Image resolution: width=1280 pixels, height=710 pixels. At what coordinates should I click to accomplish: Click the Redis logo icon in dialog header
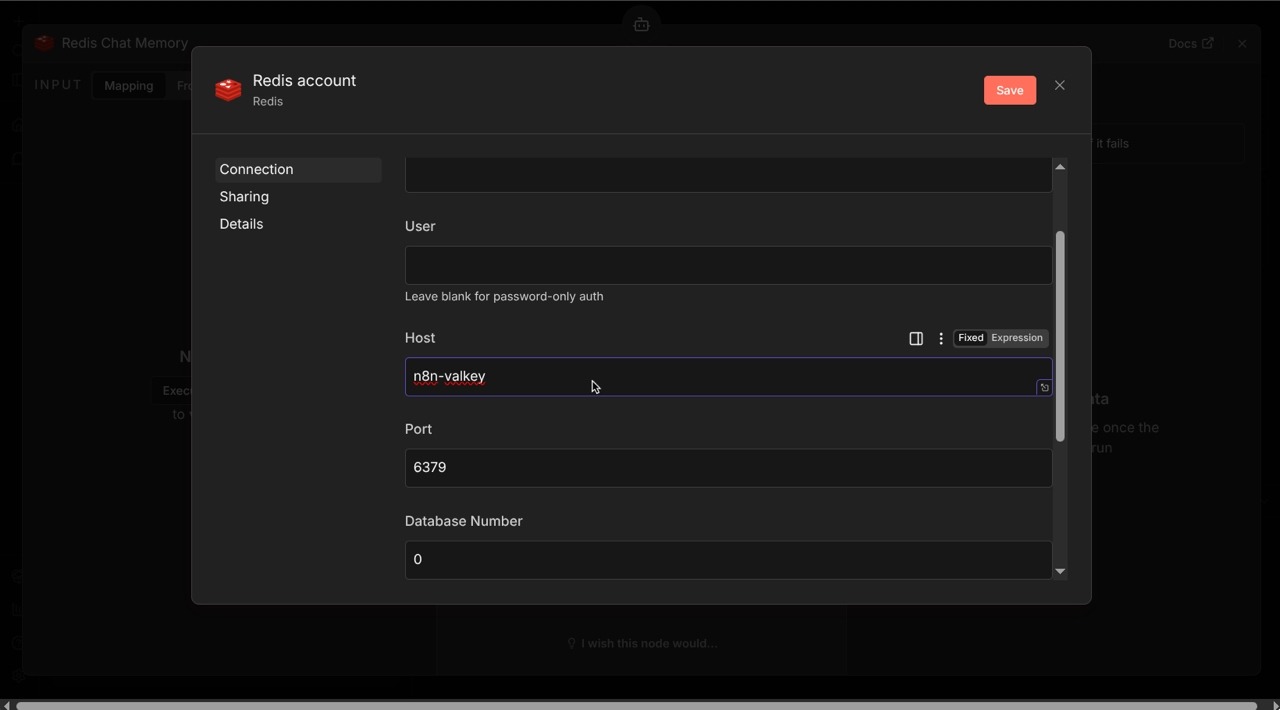point(228,90)
